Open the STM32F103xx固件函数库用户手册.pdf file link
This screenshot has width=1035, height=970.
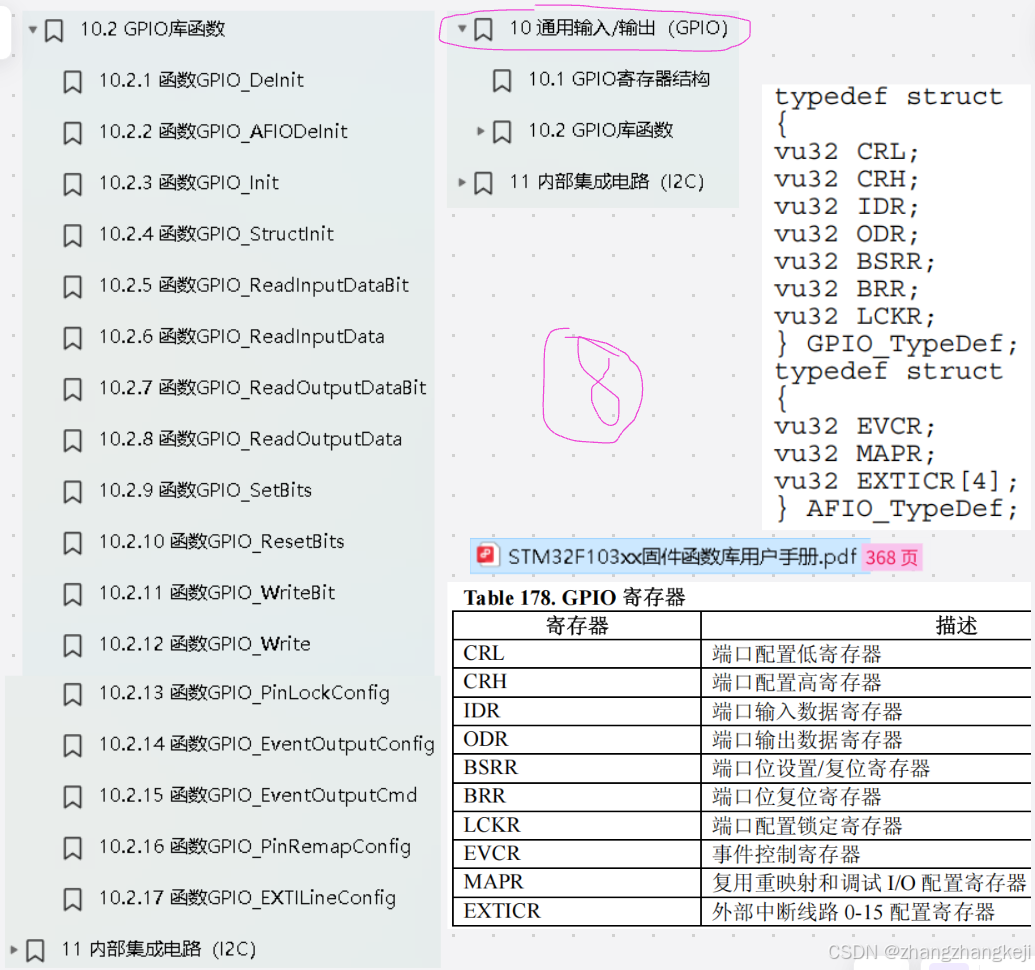682,557
